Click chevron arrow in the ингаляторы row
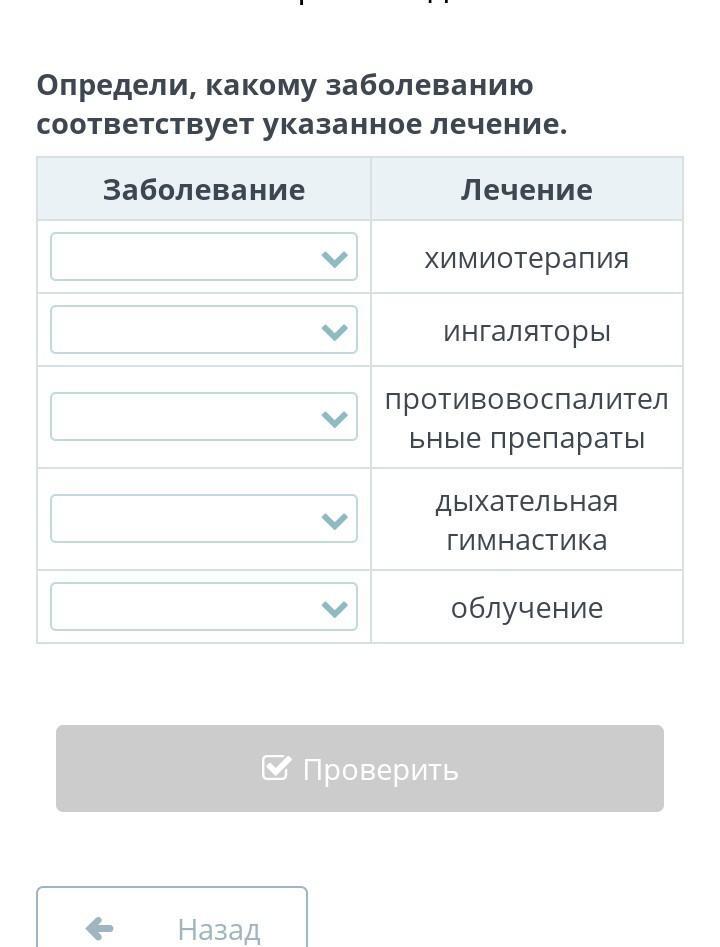 click(334, 331)
